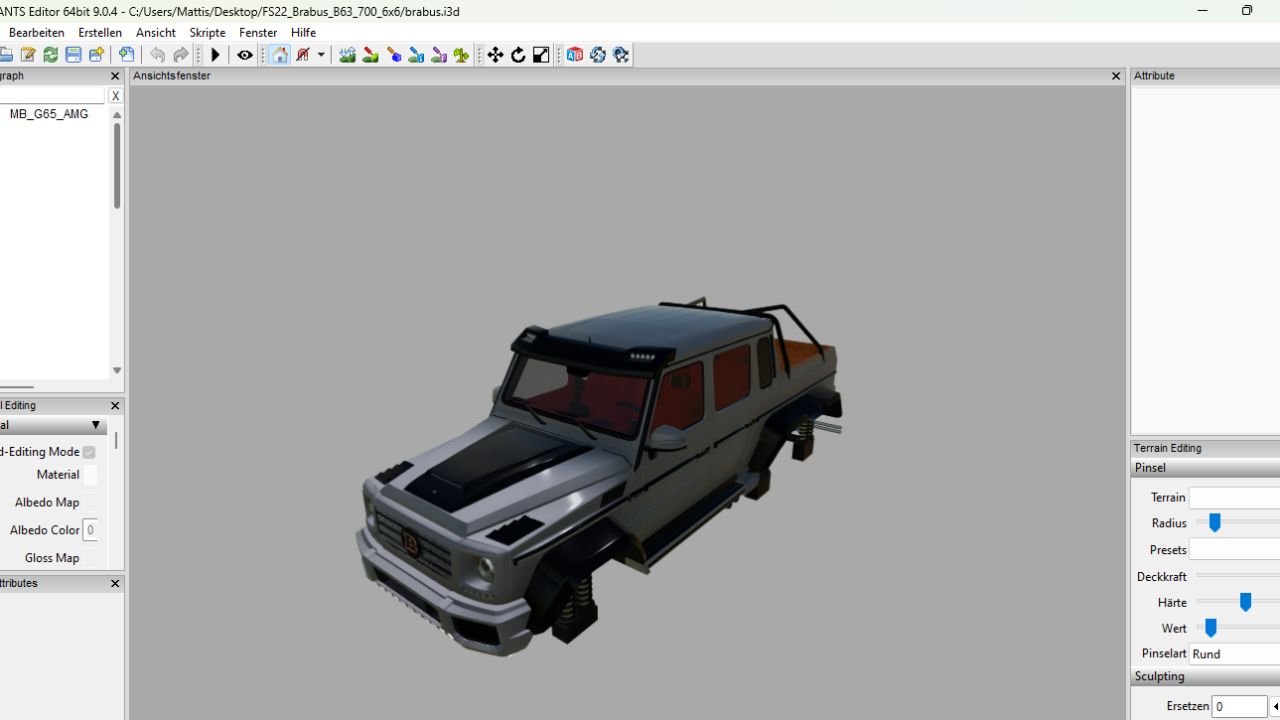Image resolution: width=1280 pixels, height=720 pixels.
Task: Close the scenegraph panel
Action: pyautogui.click(x=114, y=76)
